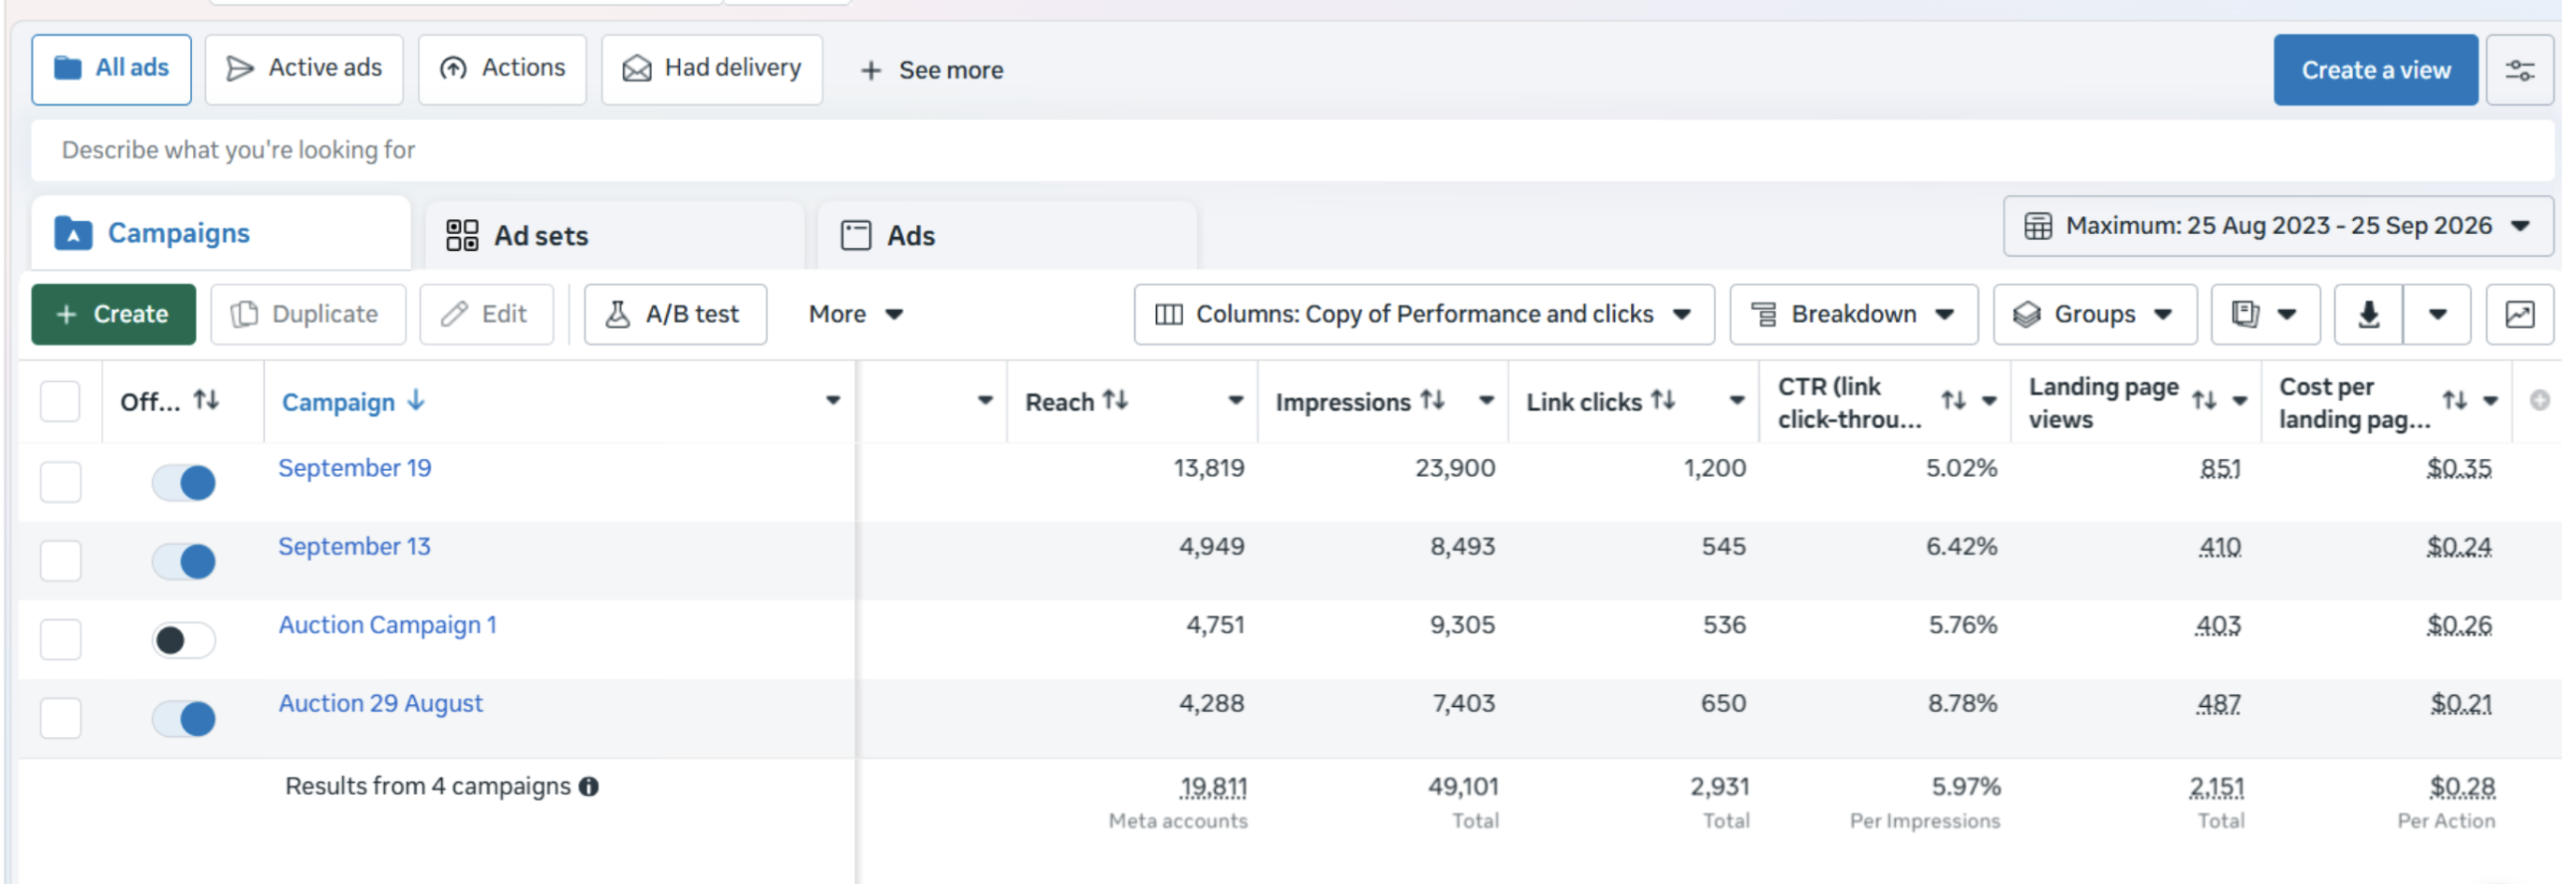Open the Auction 29 August campaign link
The image size is (2576, 884).
pyautogui.click(x=380, y=704)
